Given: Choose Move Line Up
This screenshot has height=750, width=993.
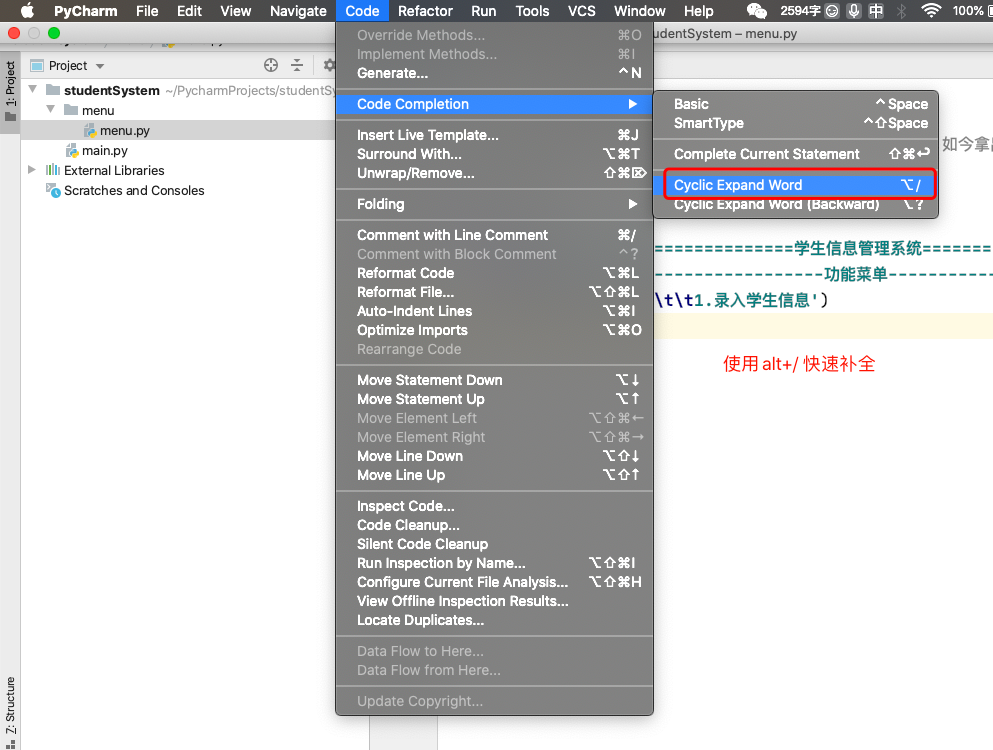Looking at the screenshot, I should [x=494, y=475].
